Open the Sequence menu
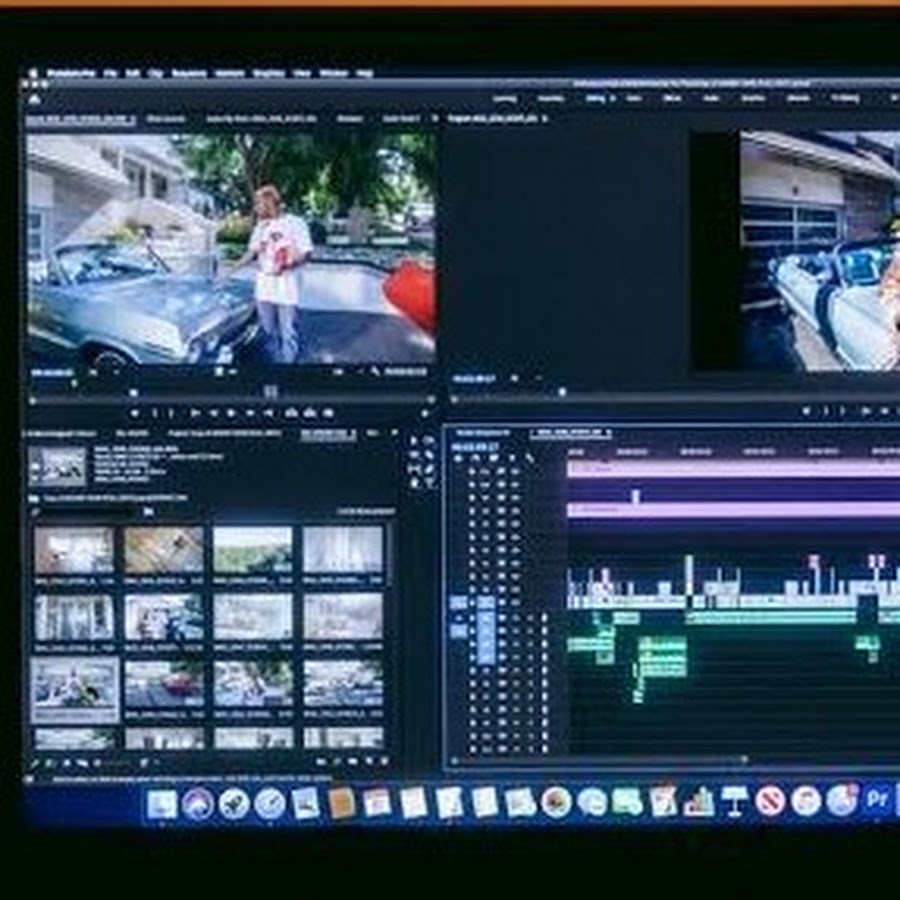Screen dimensions: 900x900 pyautogui.click(x=189, y=73)
